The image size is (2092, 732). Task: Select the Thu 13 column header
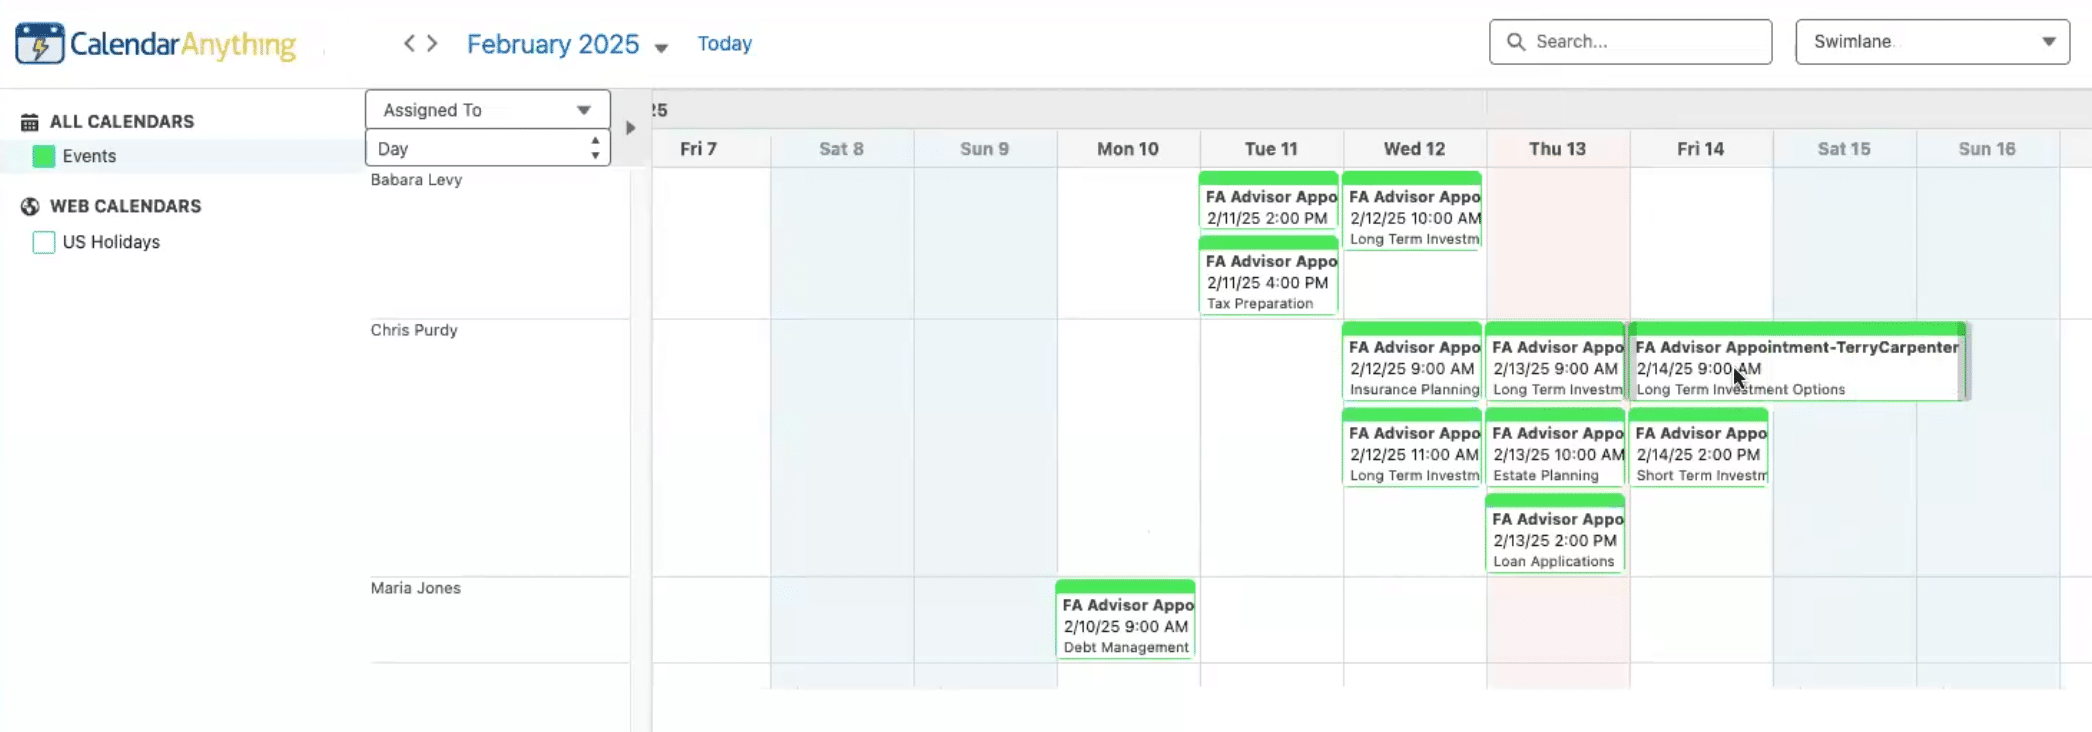[x=1557, y=149]
